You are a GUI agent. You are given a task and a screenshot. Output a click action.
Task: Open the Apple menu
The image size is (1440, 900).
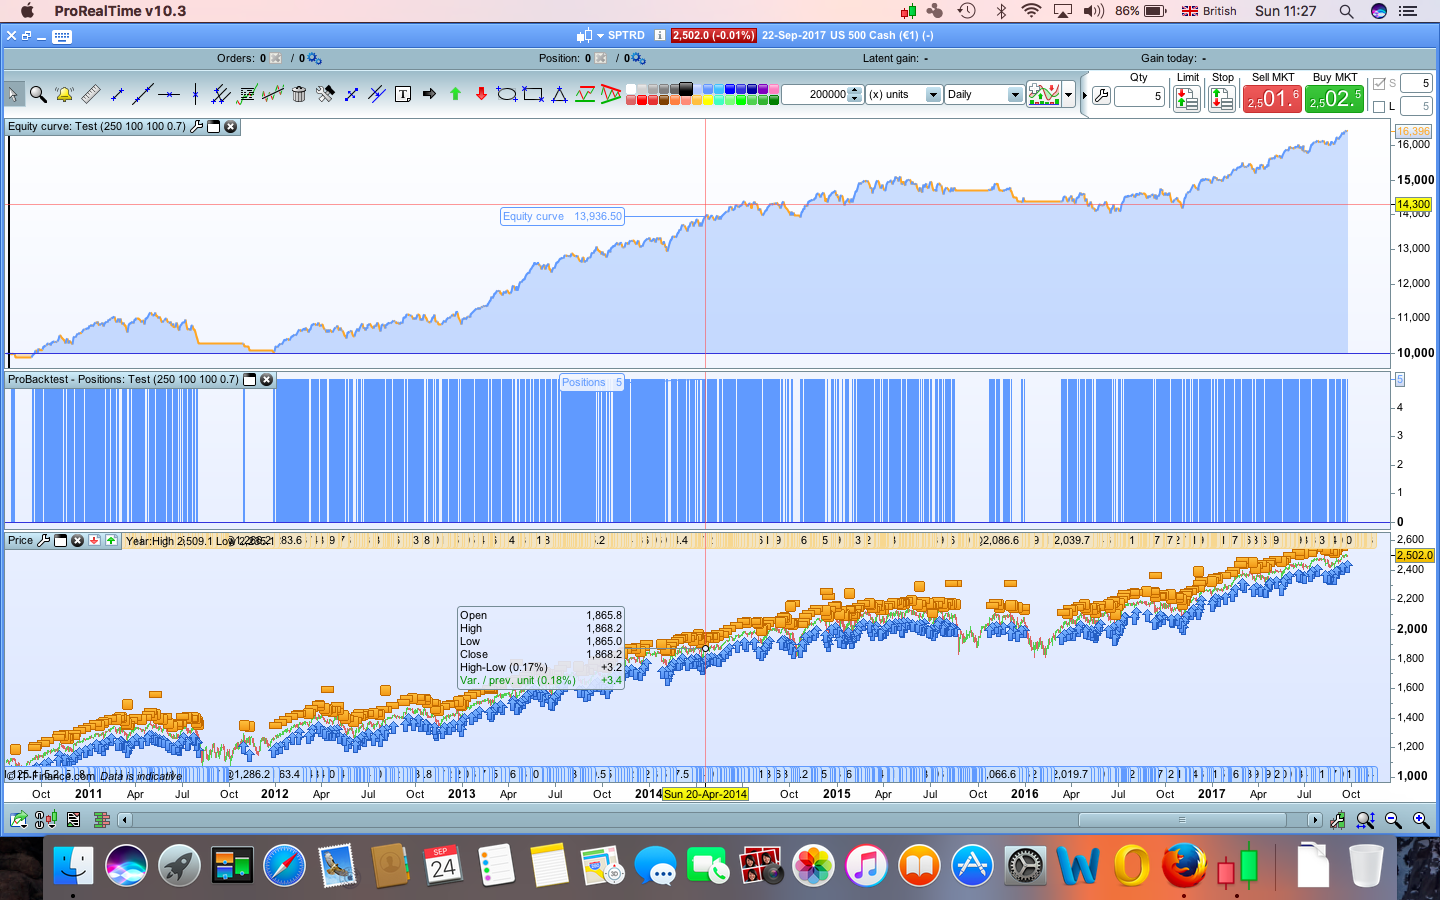point(27,11)
